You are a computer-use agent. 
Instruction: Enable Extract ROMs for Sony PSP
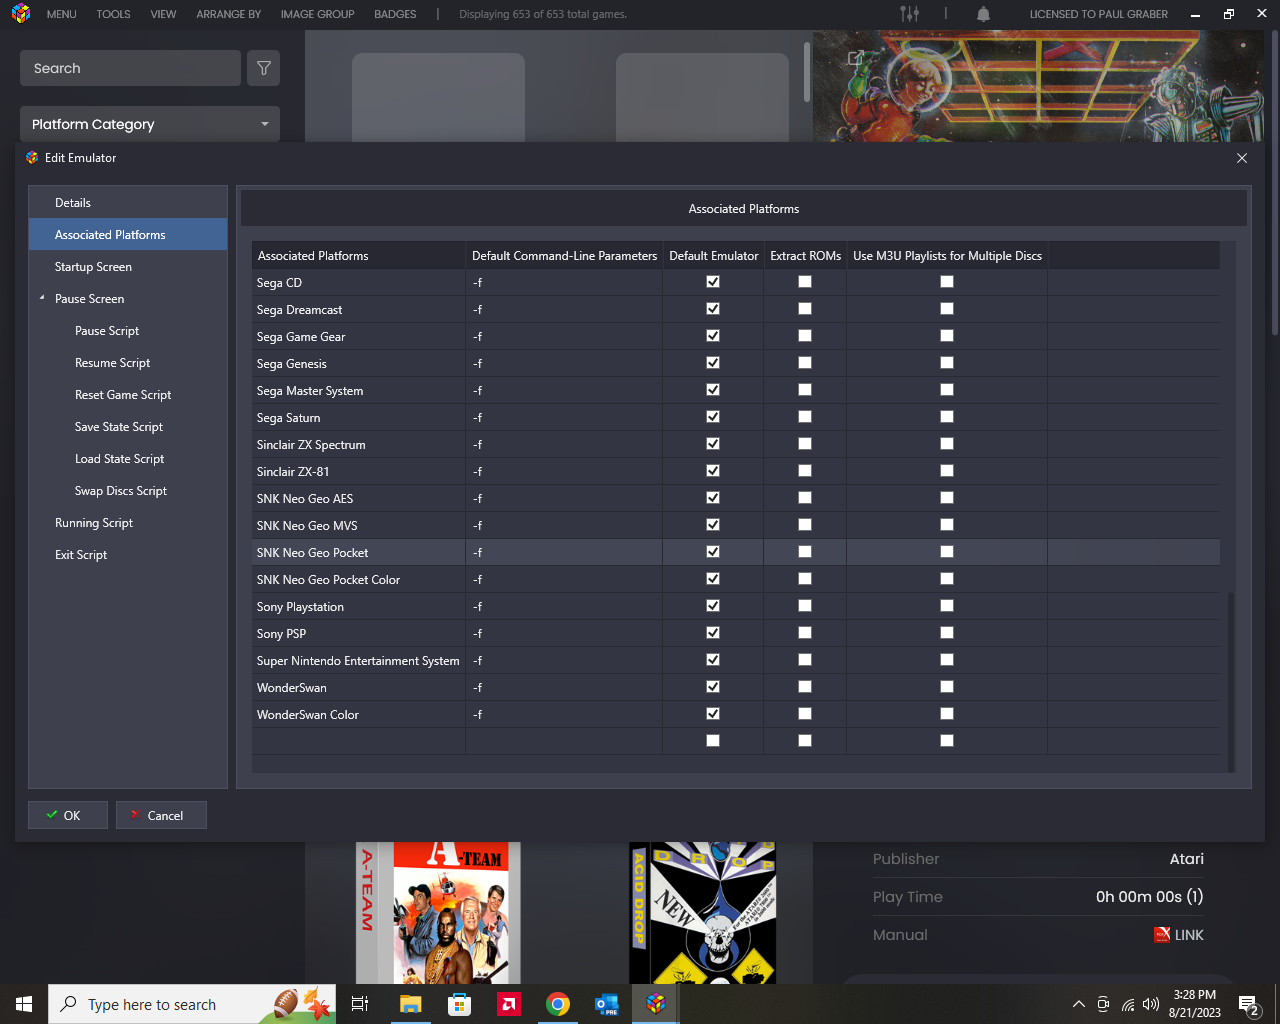805,633
